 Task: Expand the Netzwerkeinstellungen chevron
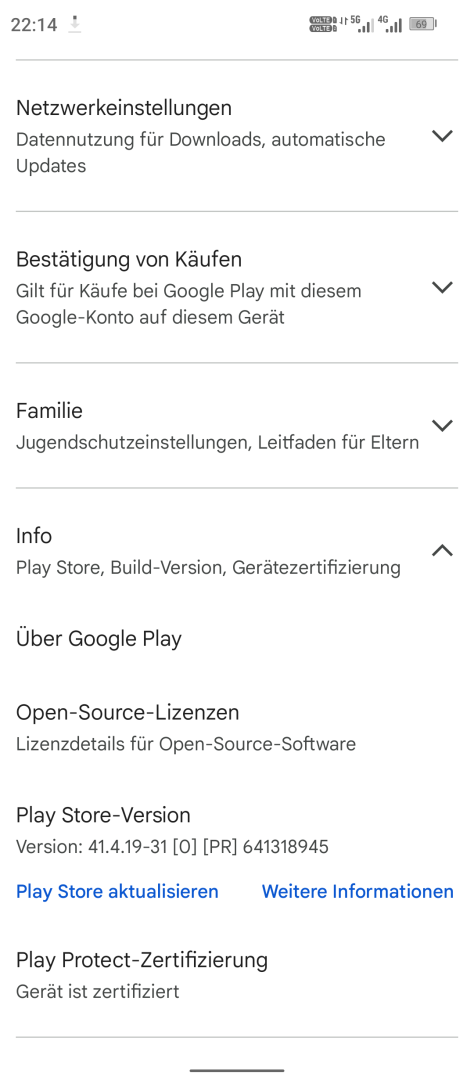tap(442, 136)
